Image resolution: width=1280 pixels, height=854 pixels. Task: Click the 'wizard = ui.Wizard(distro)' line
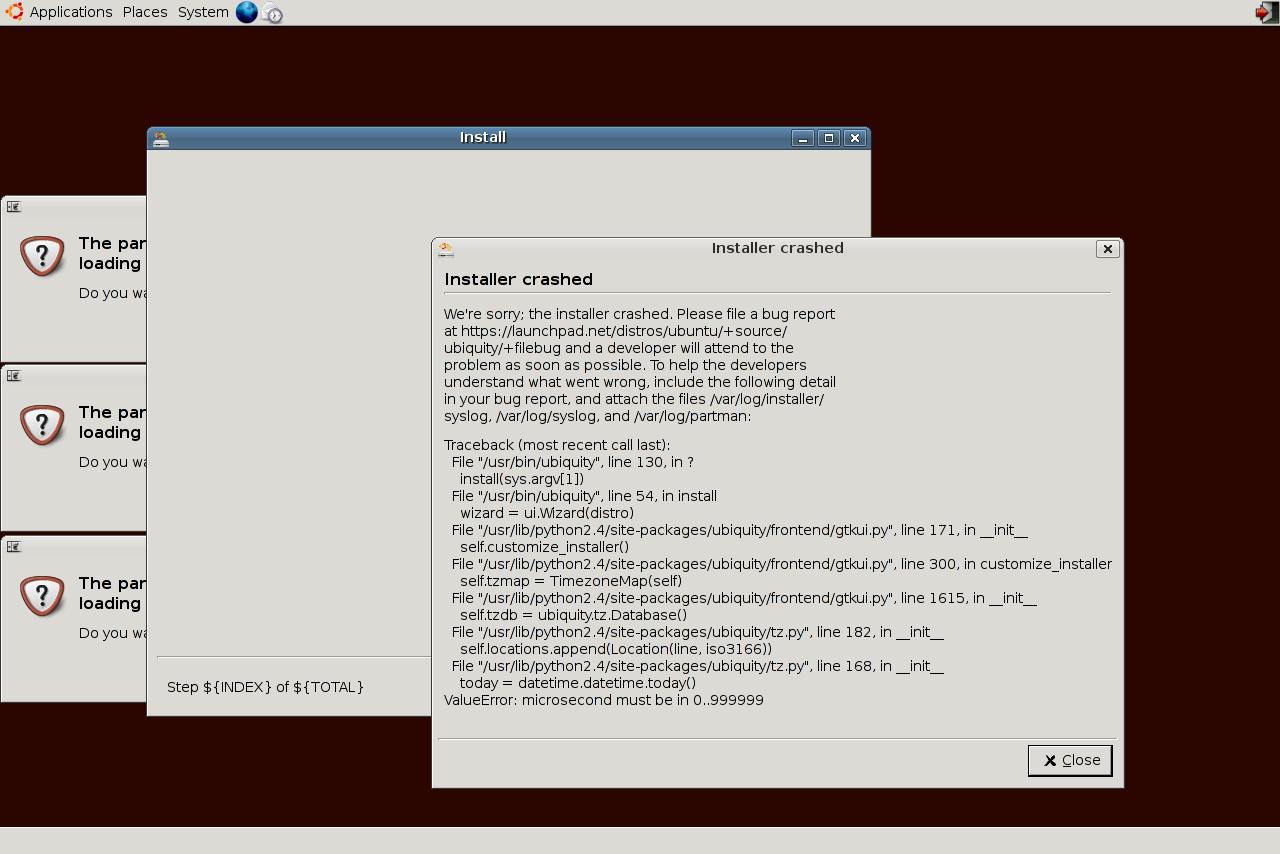click(547, 514)
